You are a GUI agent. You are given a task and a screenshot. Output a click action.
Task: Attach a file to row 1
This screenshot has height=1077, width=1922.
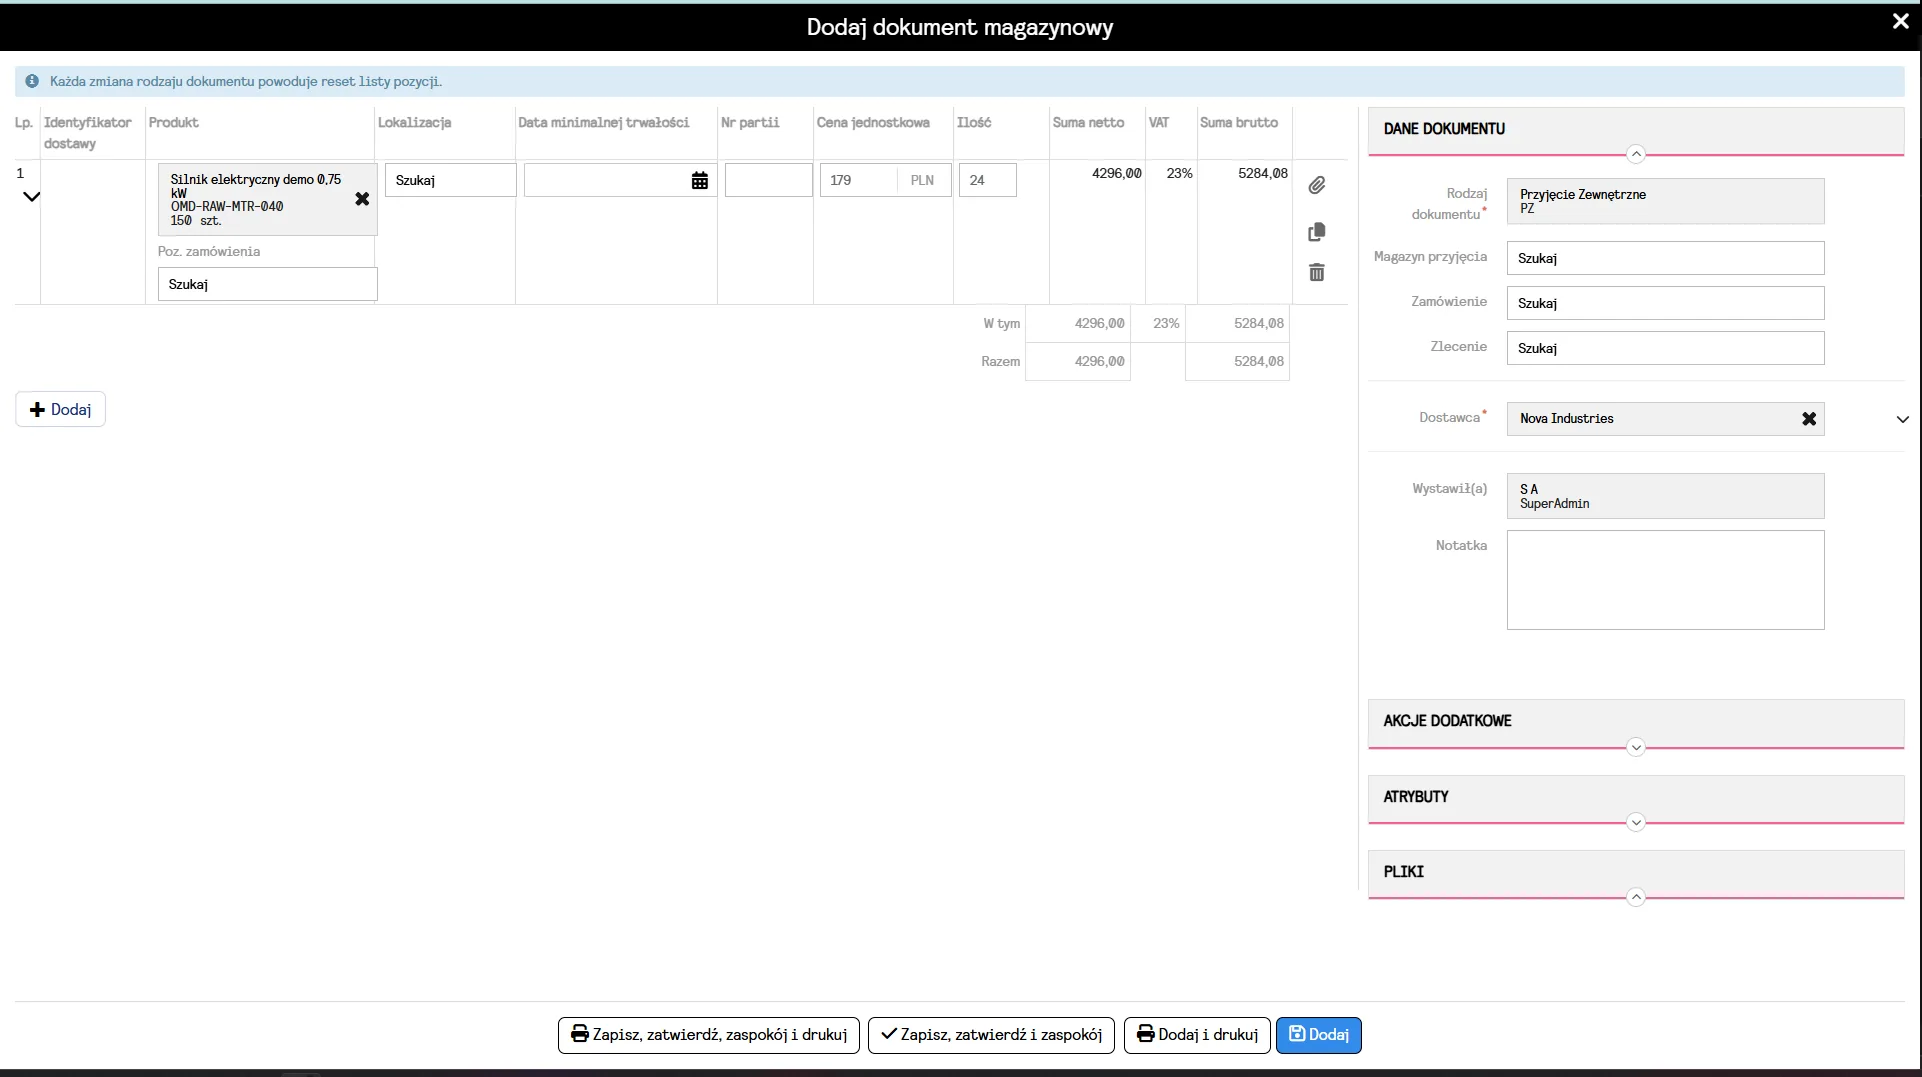(x=1317, y=185)
